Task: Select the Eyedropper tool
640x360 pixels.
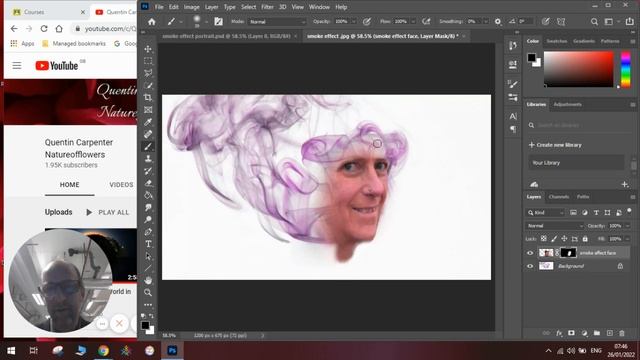Action: point(148,122)
